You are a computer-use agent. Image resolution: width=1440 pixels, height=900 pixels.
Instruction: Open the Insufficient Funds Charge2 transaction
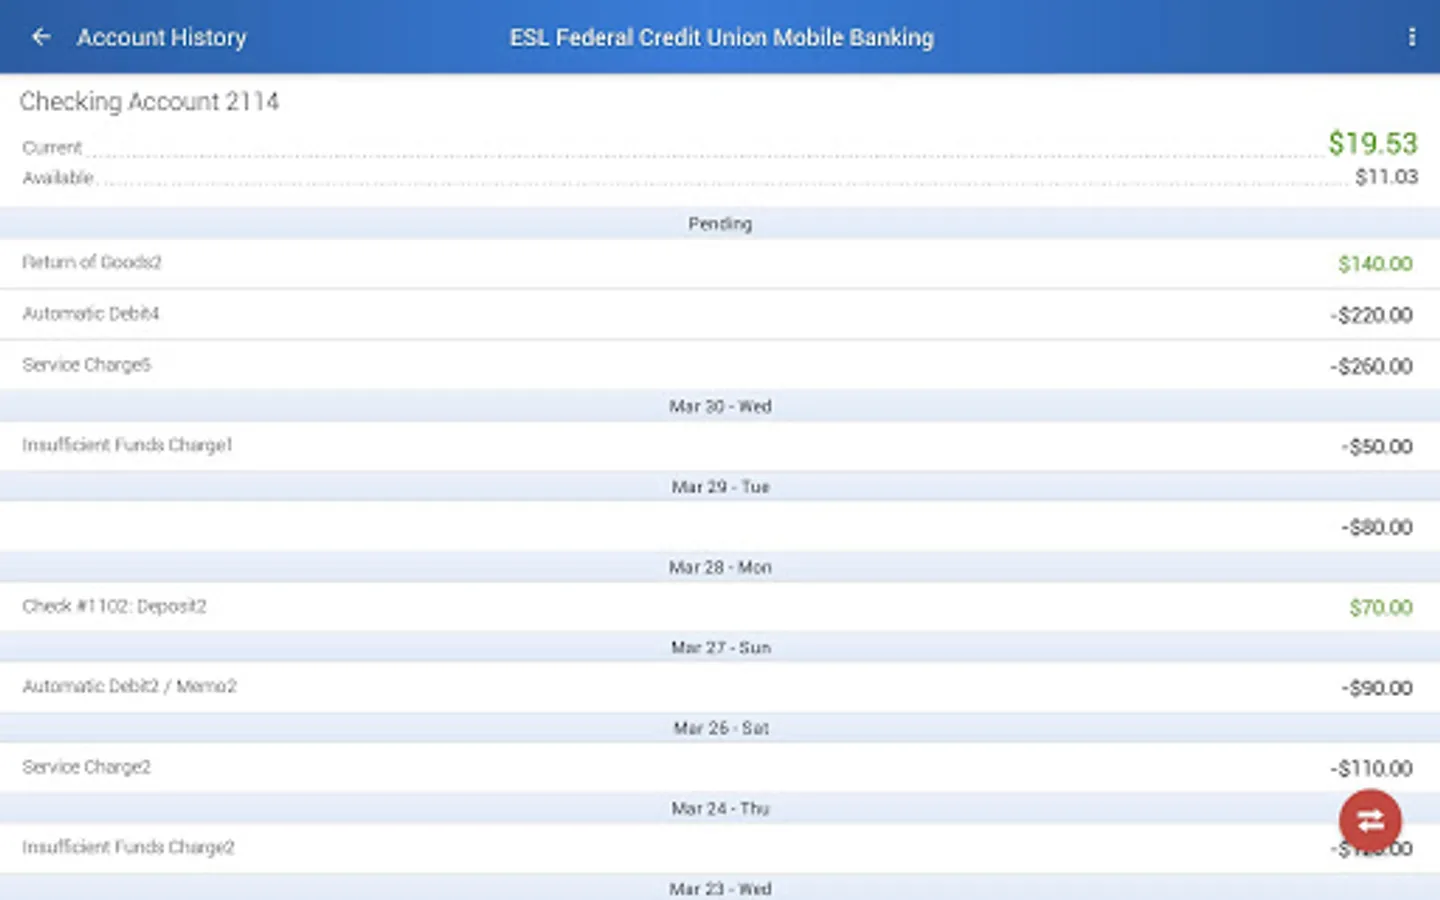[720, 848]
